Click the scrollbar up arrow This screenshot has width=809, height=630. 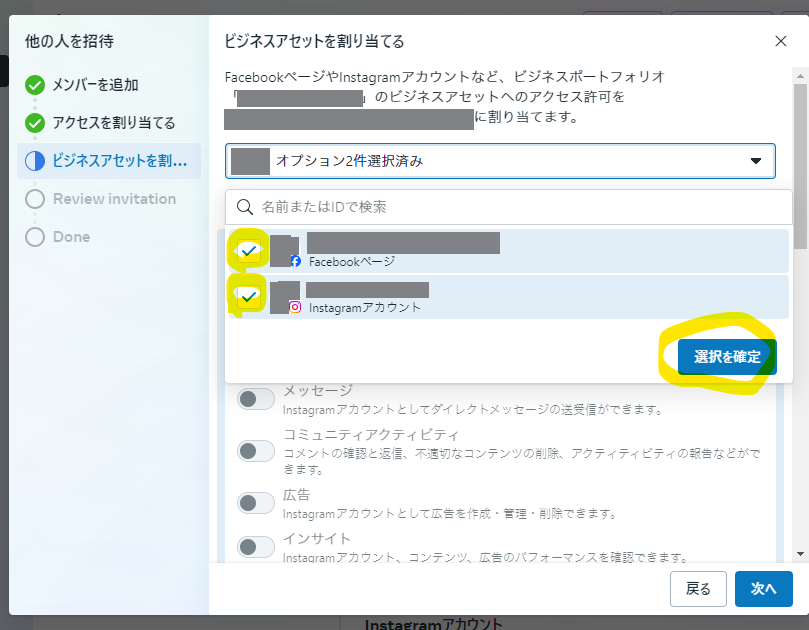pos(800,76)
